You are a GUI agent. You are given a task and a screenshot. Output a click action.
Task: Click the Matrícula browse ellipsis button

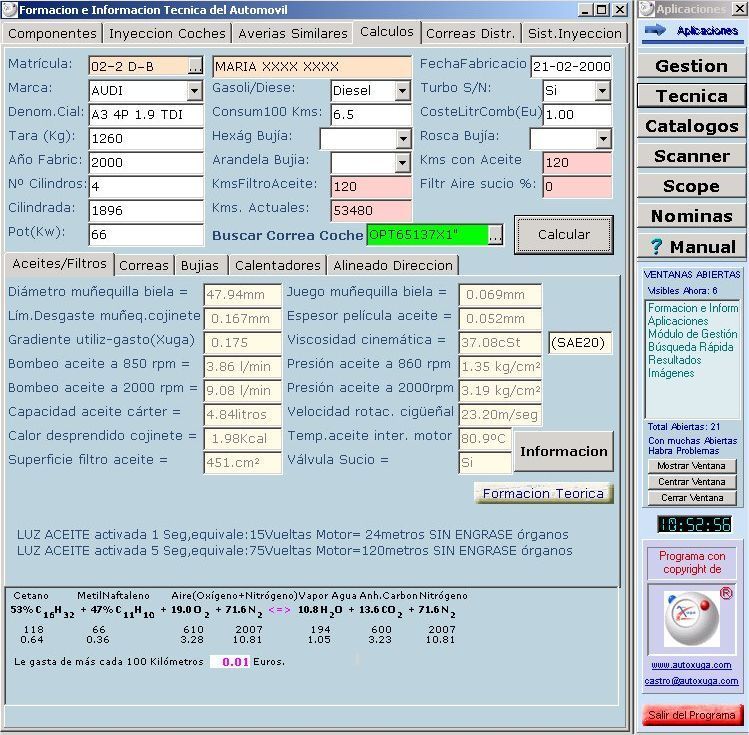(195, 66)
